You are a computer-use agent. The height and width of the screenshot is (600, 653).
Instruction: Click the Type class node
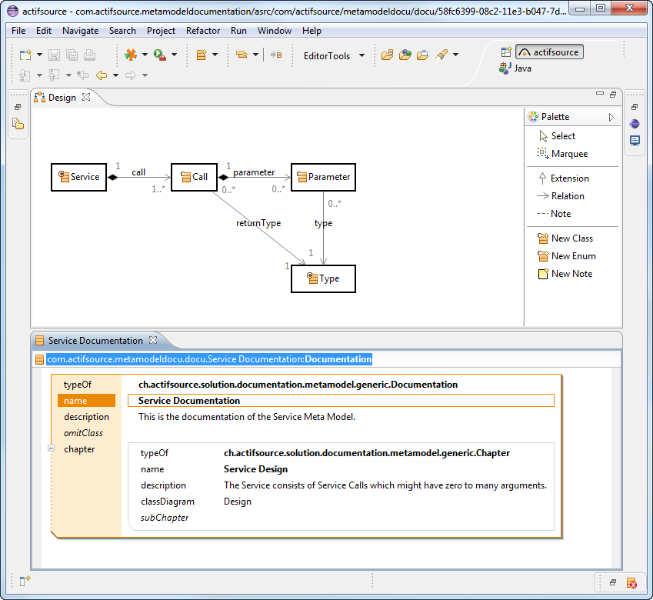323,279
